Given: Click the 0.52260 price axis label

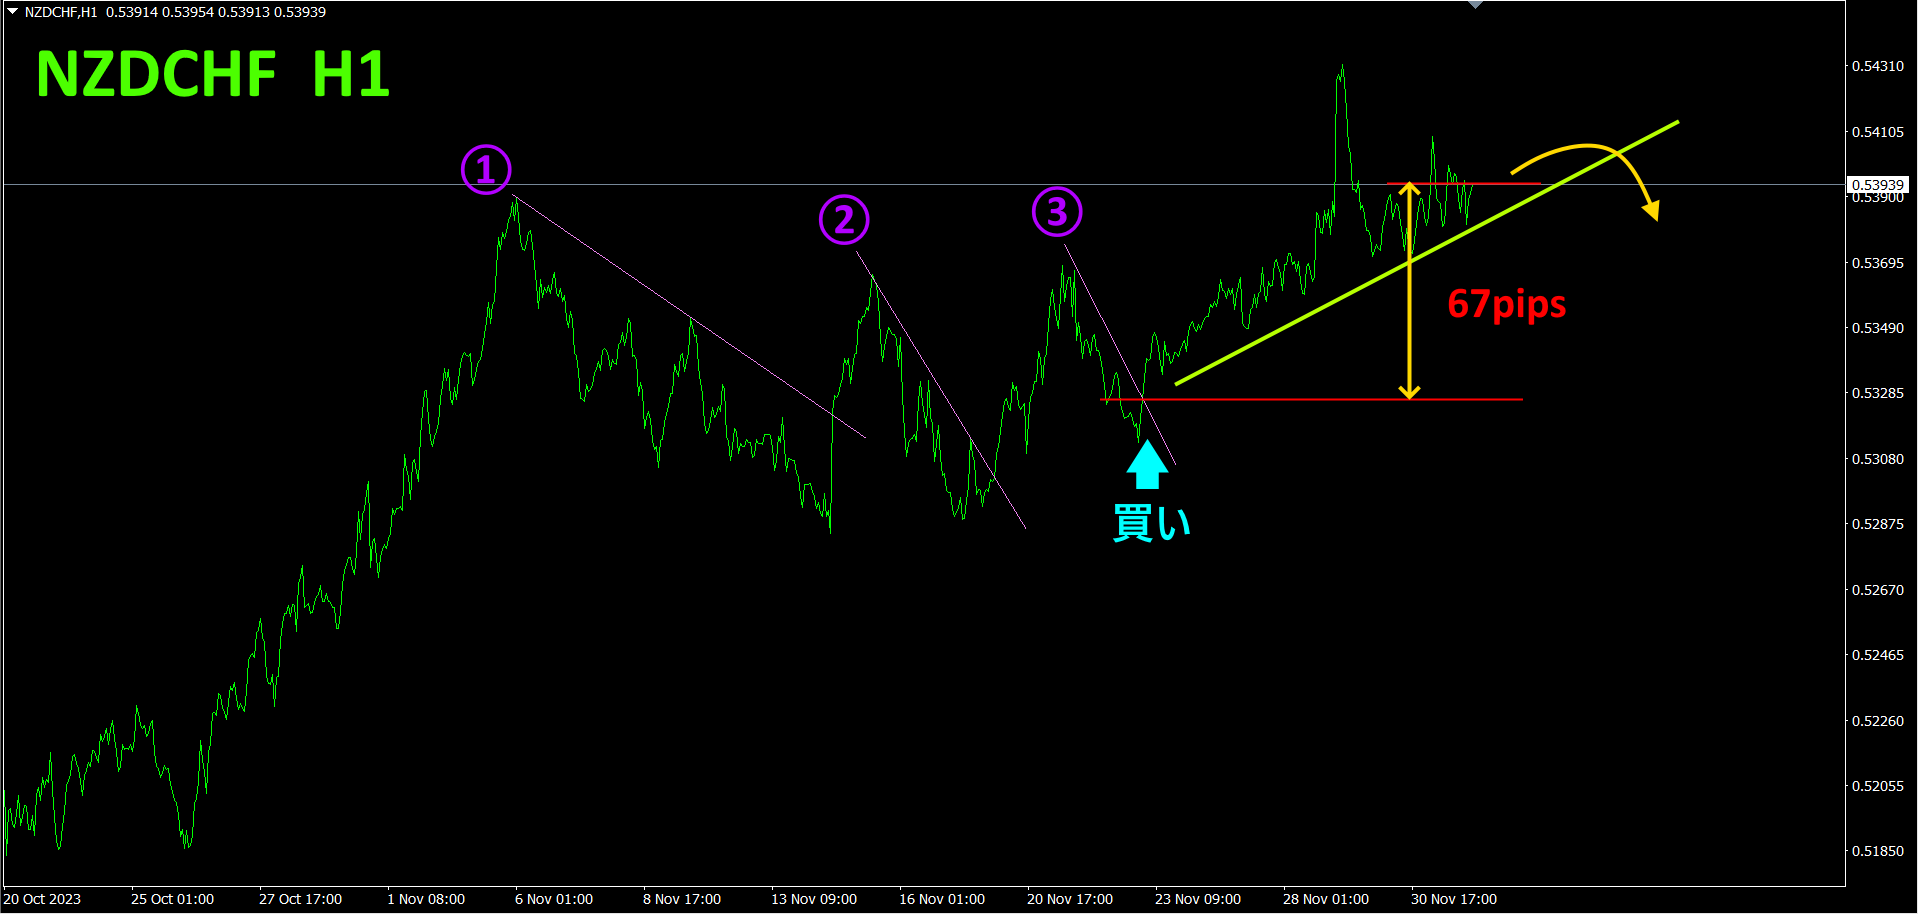Looking at the screenshot, I should 1878,721.
